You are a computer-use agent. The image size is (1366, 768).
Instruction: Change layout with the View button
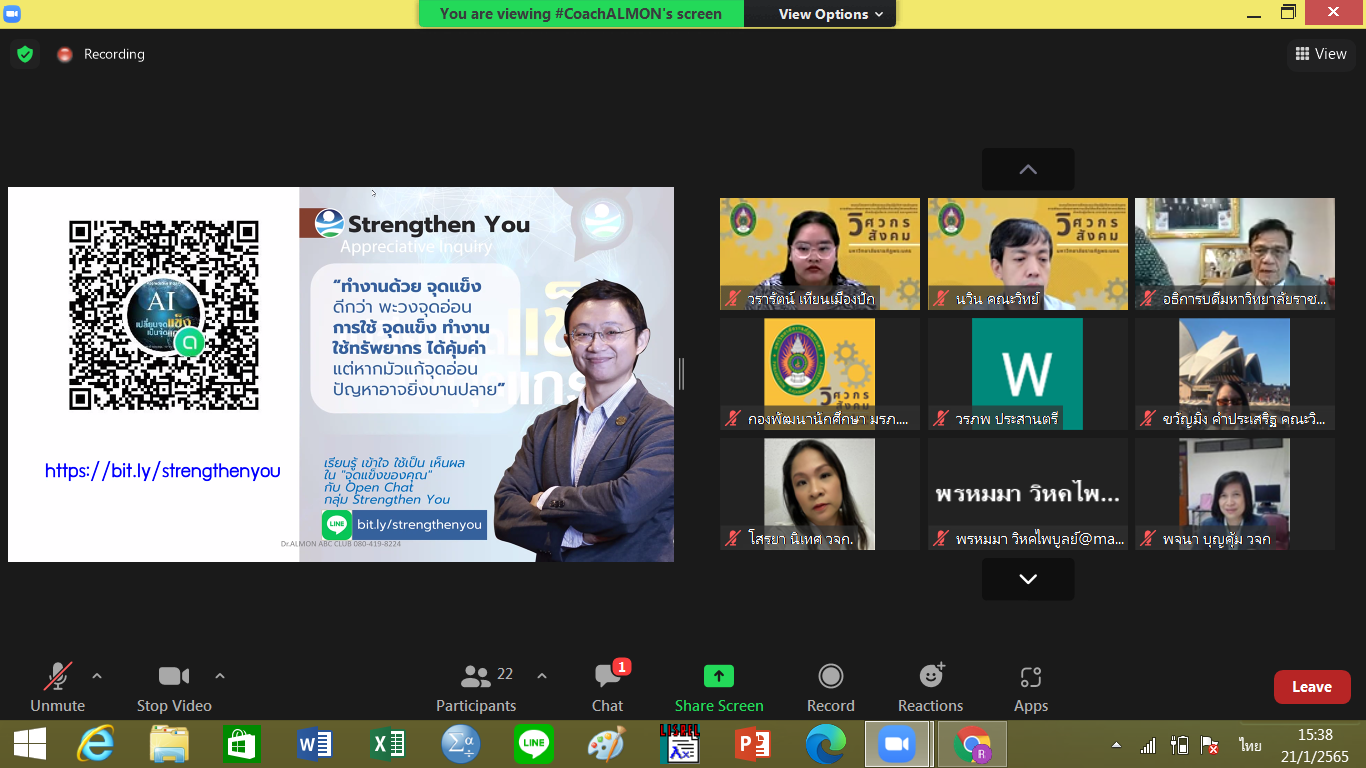coord(1321,54)
